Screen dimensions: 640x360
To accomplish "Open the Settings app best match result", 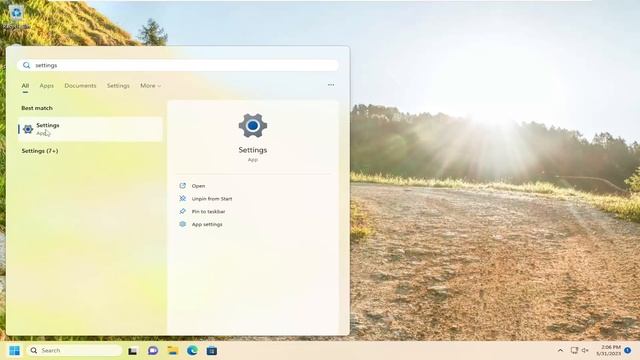I will pyautogui.click(x=90, y=129).
